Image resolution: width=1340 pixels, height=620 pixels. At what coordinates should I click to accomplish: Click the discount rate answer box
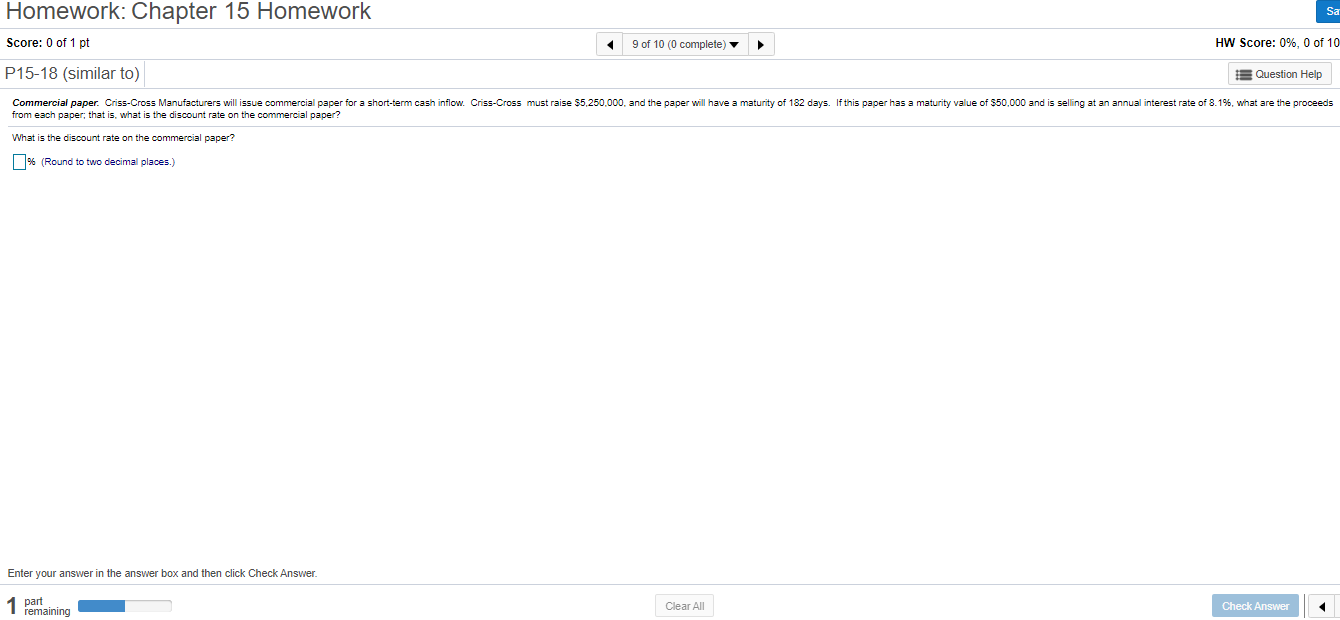click(19, 162)
